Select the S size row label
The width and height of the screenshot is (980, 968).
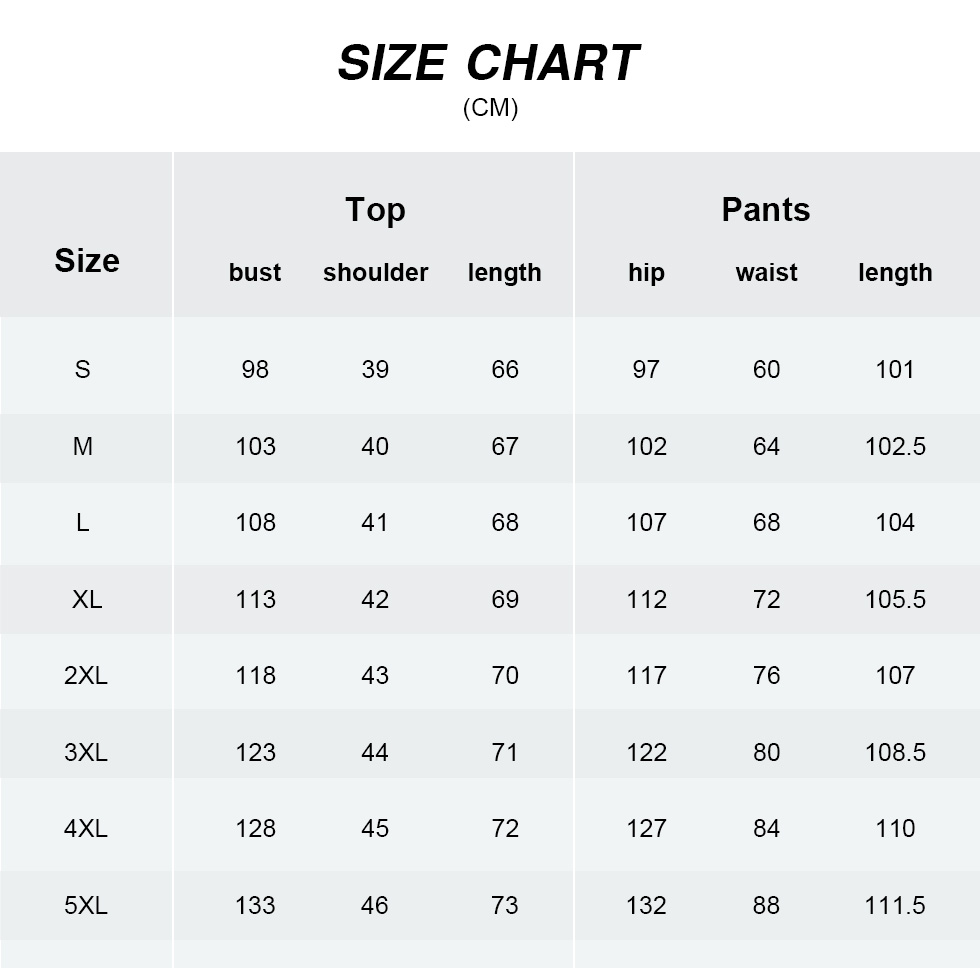tap(83, 369)
